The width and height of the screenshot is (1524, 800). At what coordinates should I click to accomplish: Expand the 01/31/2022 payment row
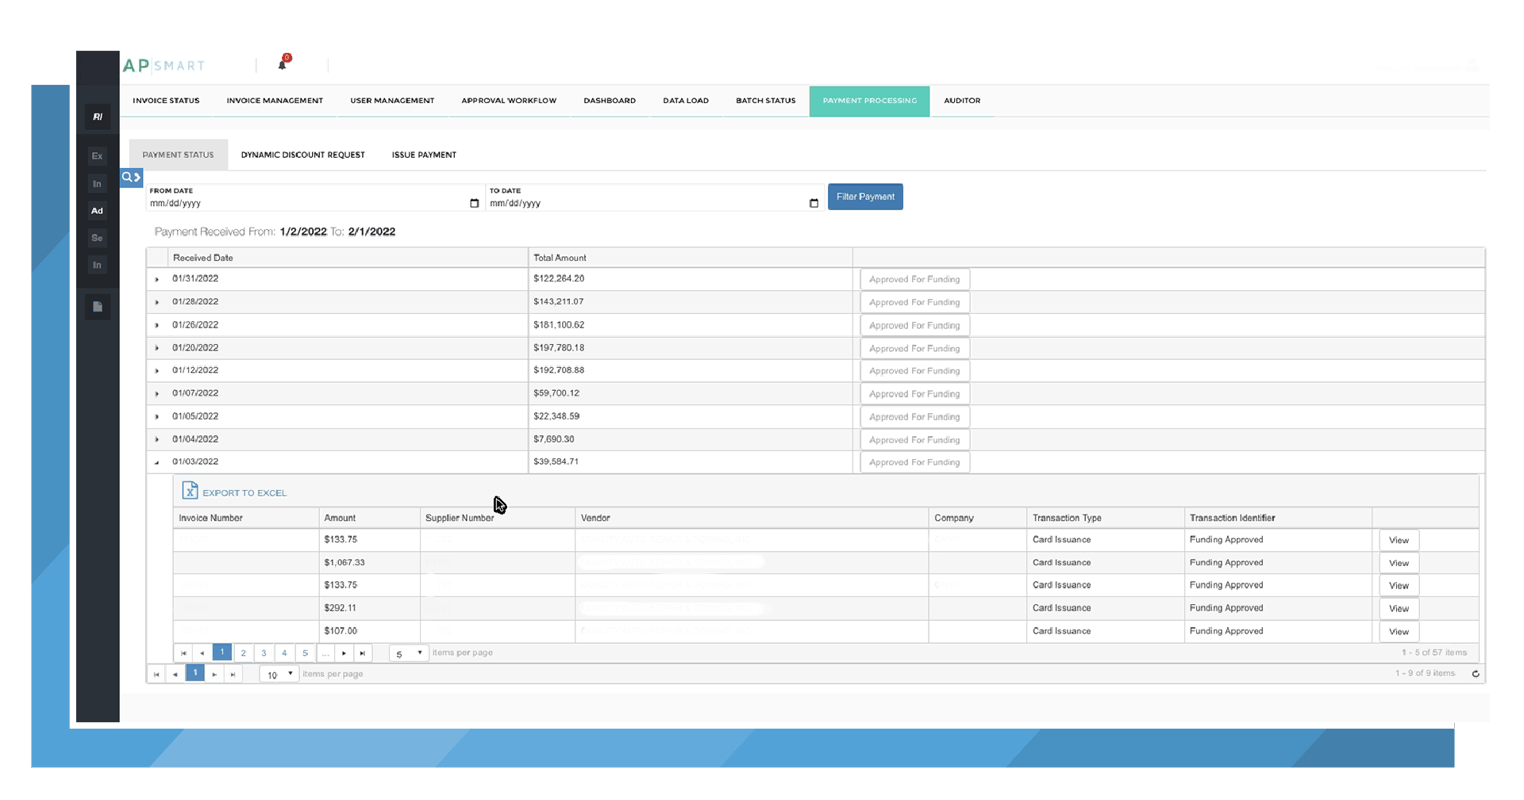pos(157,279)
